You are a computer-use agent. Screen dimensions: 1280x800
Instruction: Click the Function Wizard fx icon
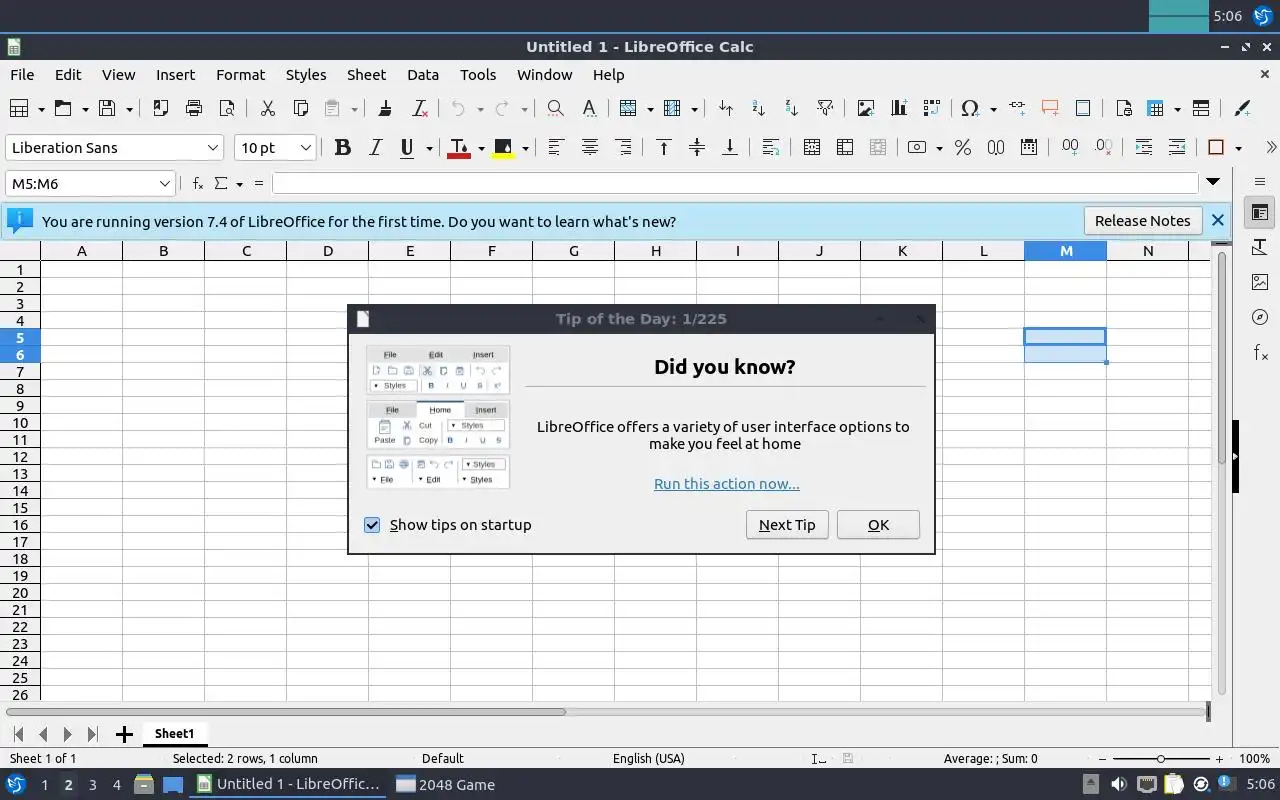point(198,183)
